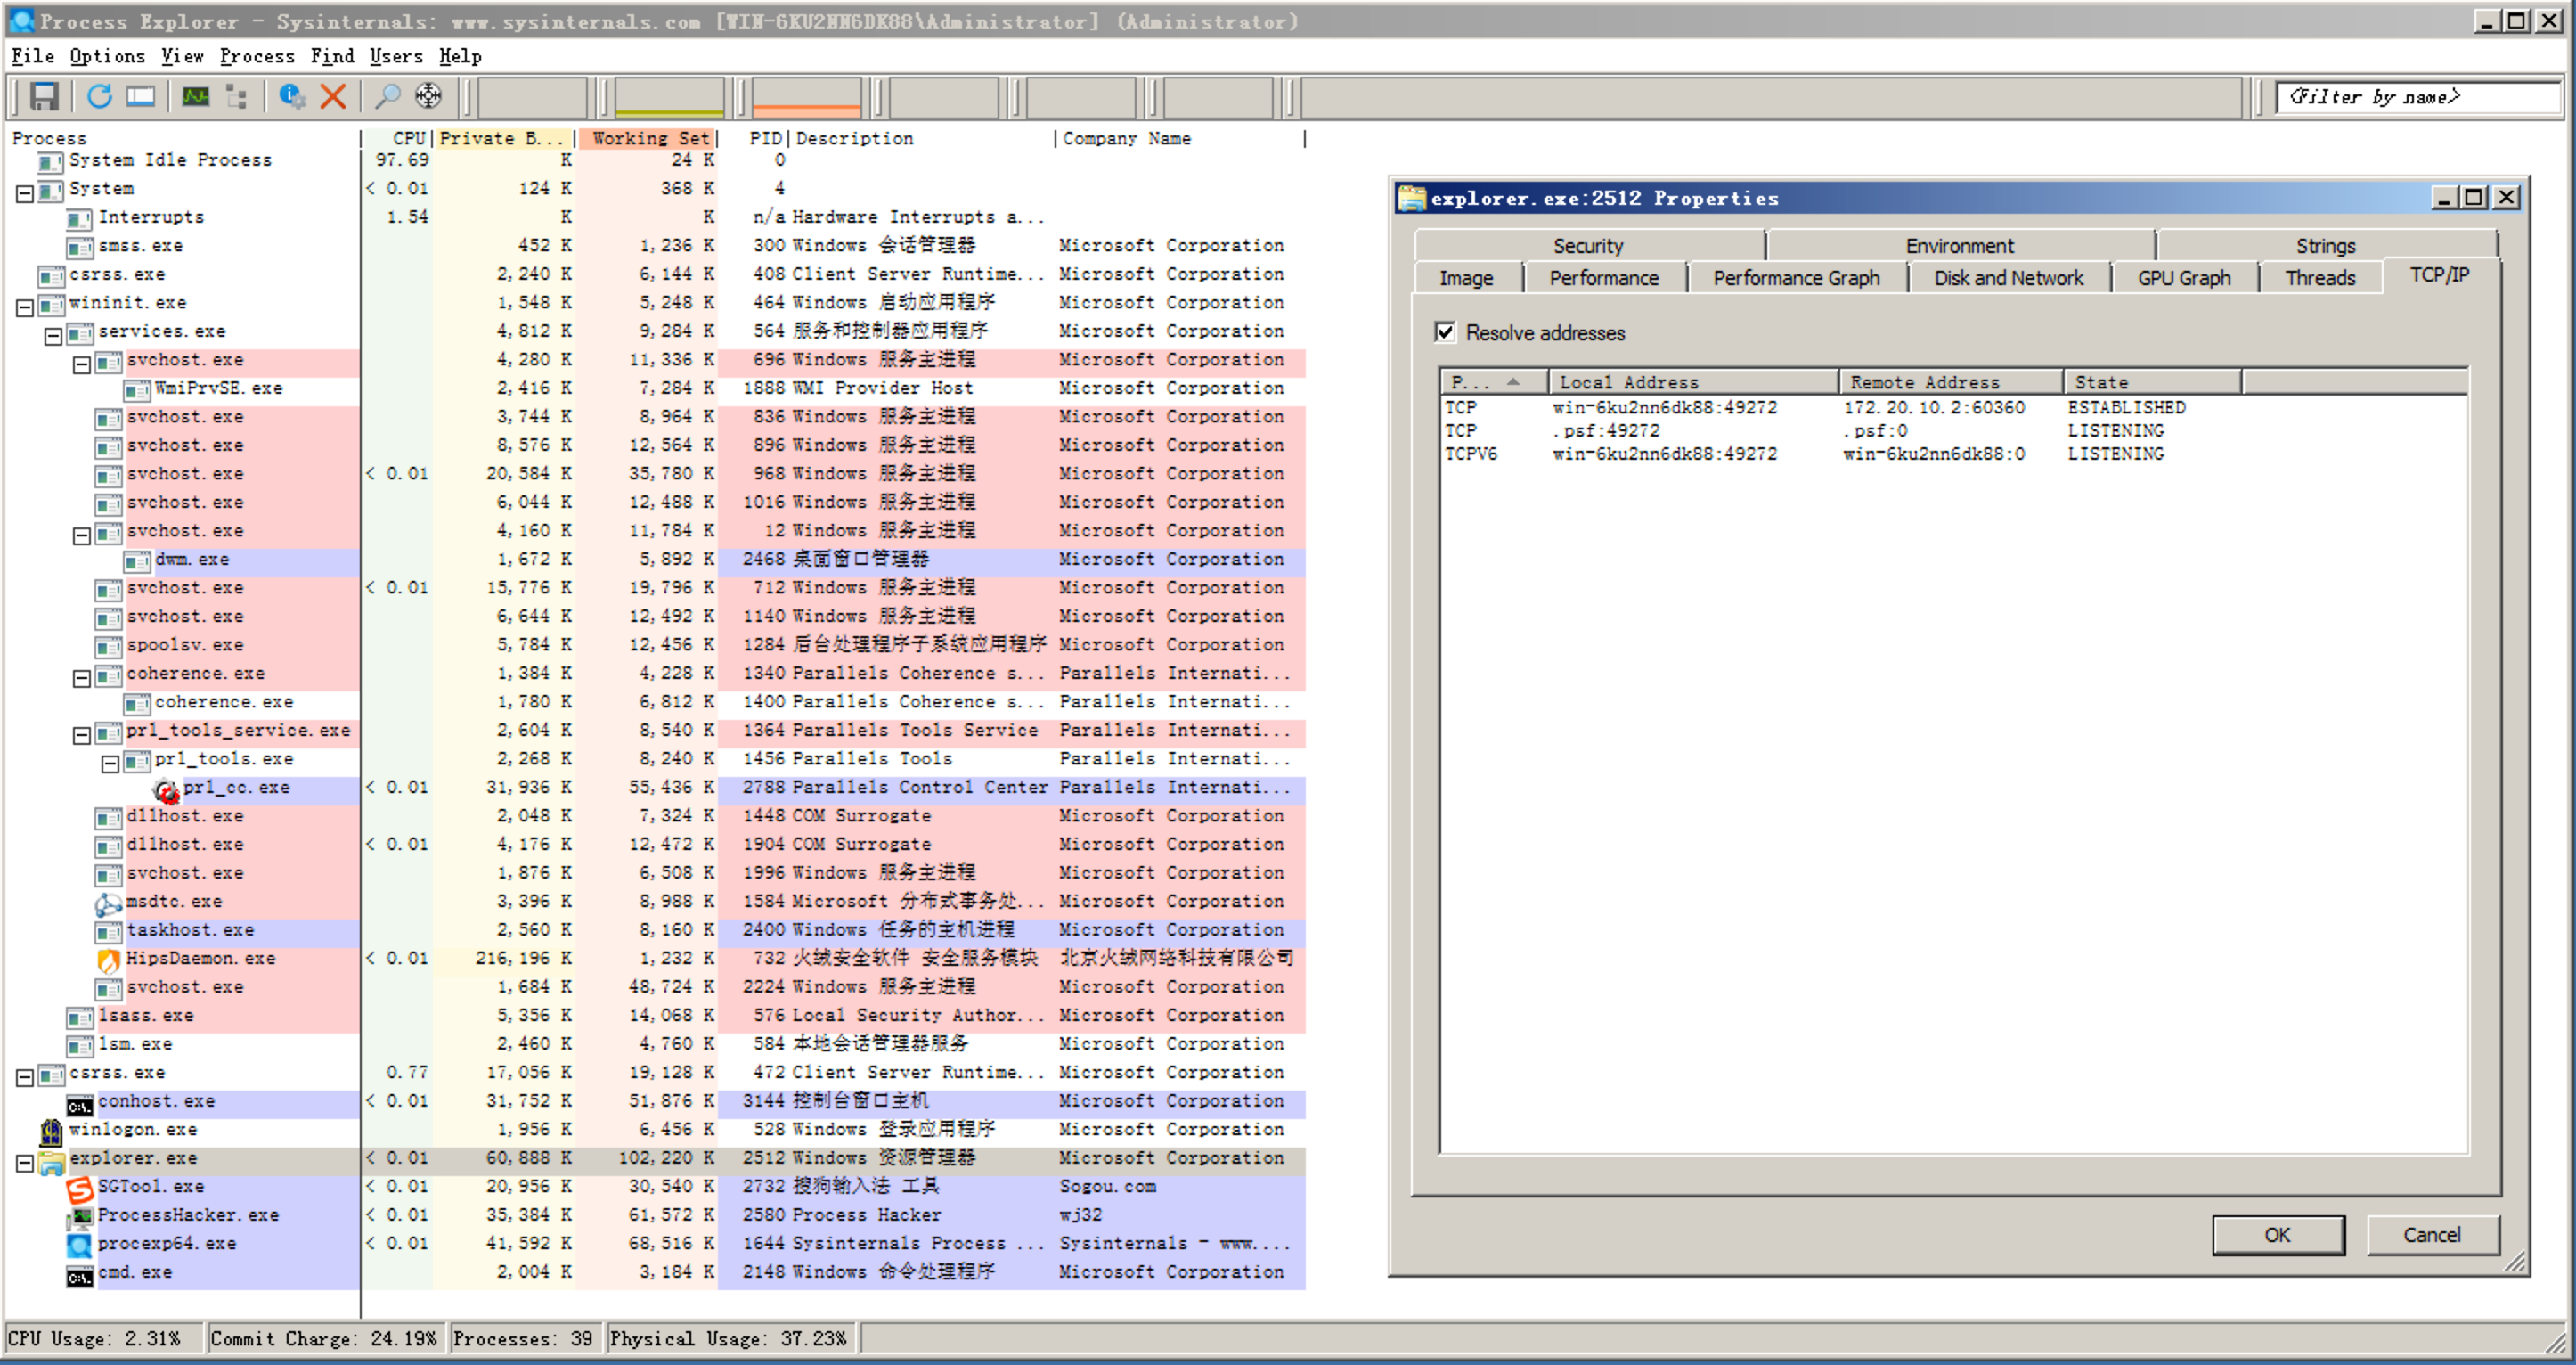2576x1365 pixels.
Task: Collapse the explorer.exe tree node
Action: coord(25,1162)
